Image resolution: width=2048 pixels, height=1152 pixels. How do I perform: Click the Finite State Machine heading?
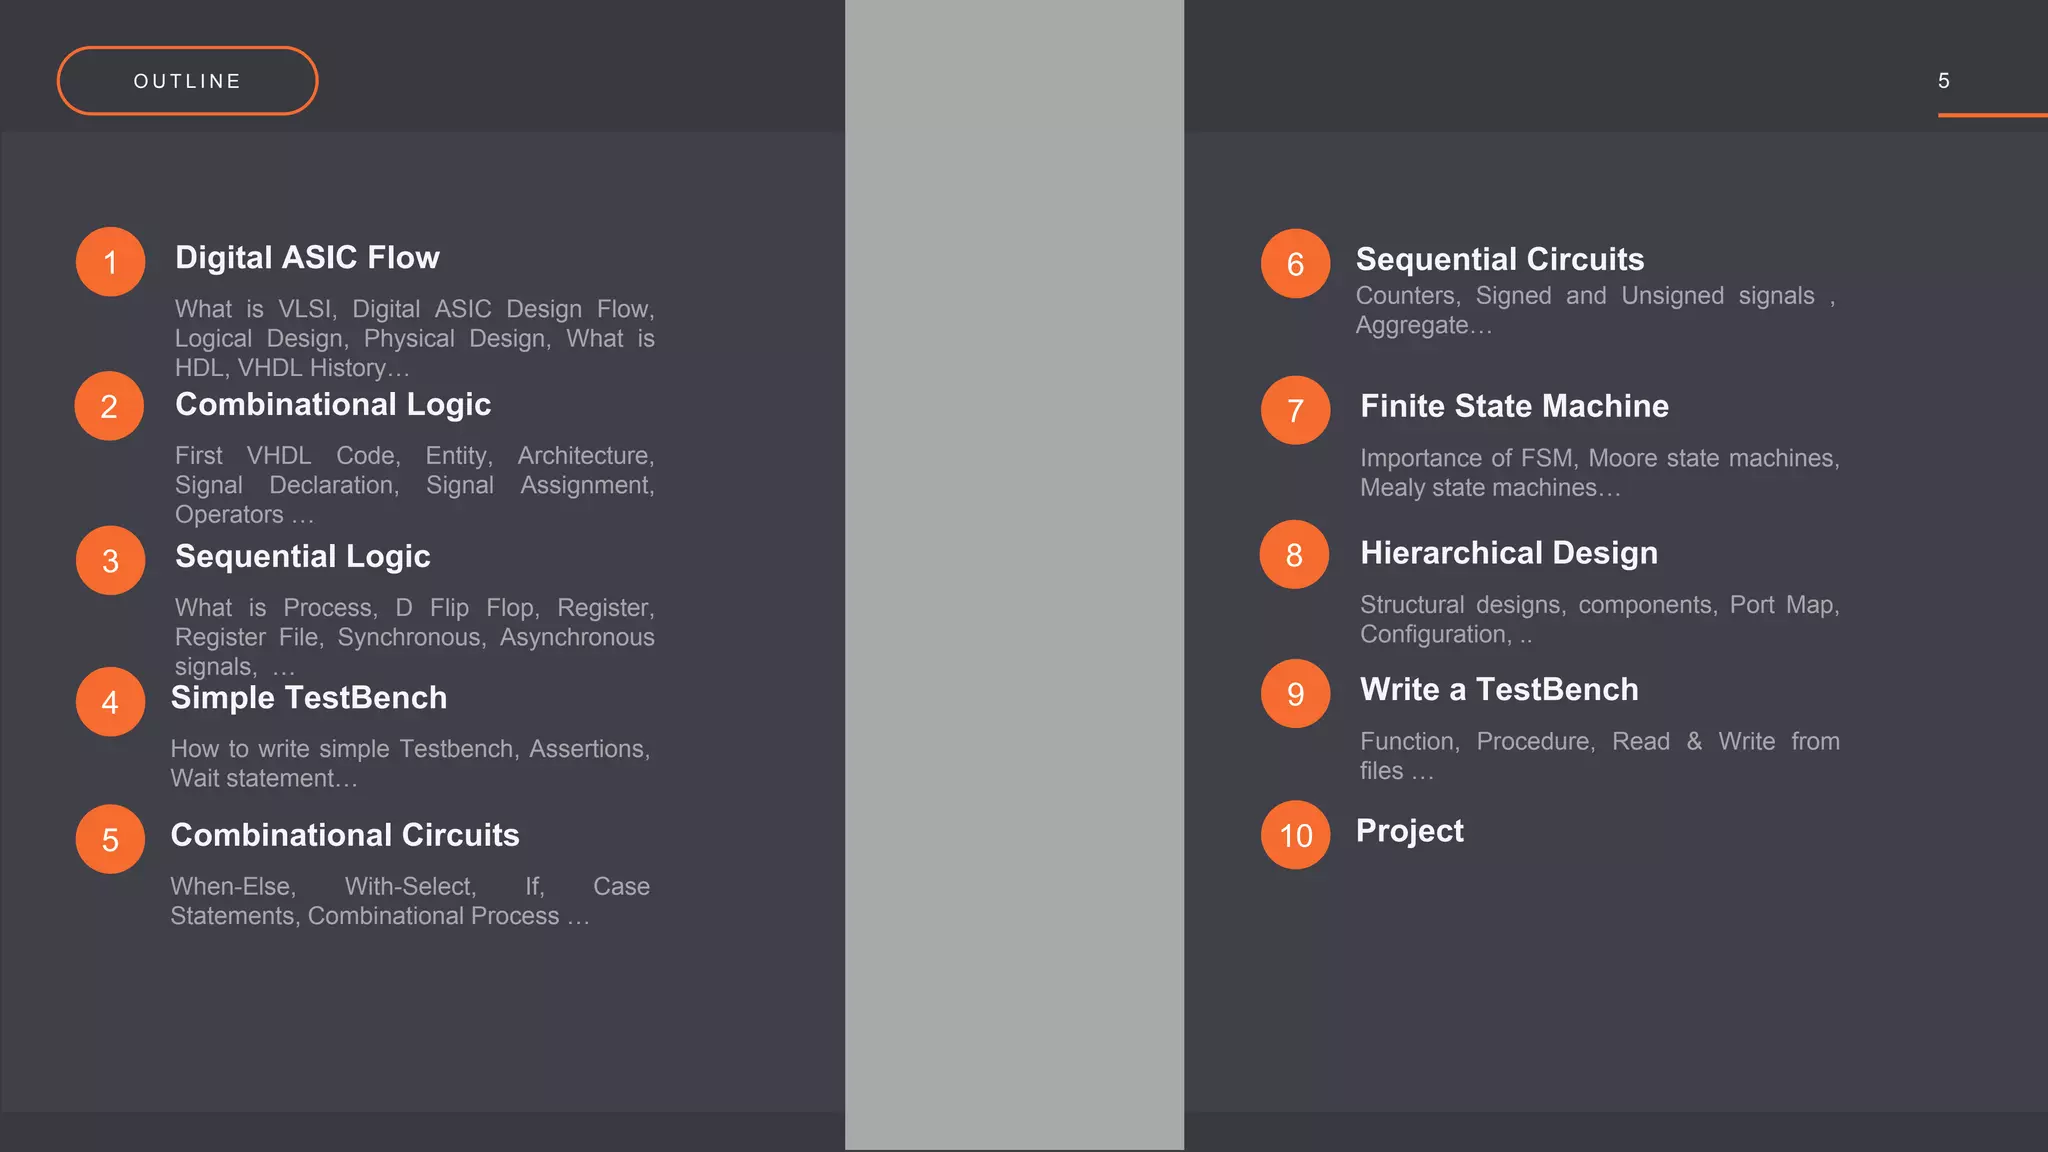pyautogui.click(x=1514, y=406)
